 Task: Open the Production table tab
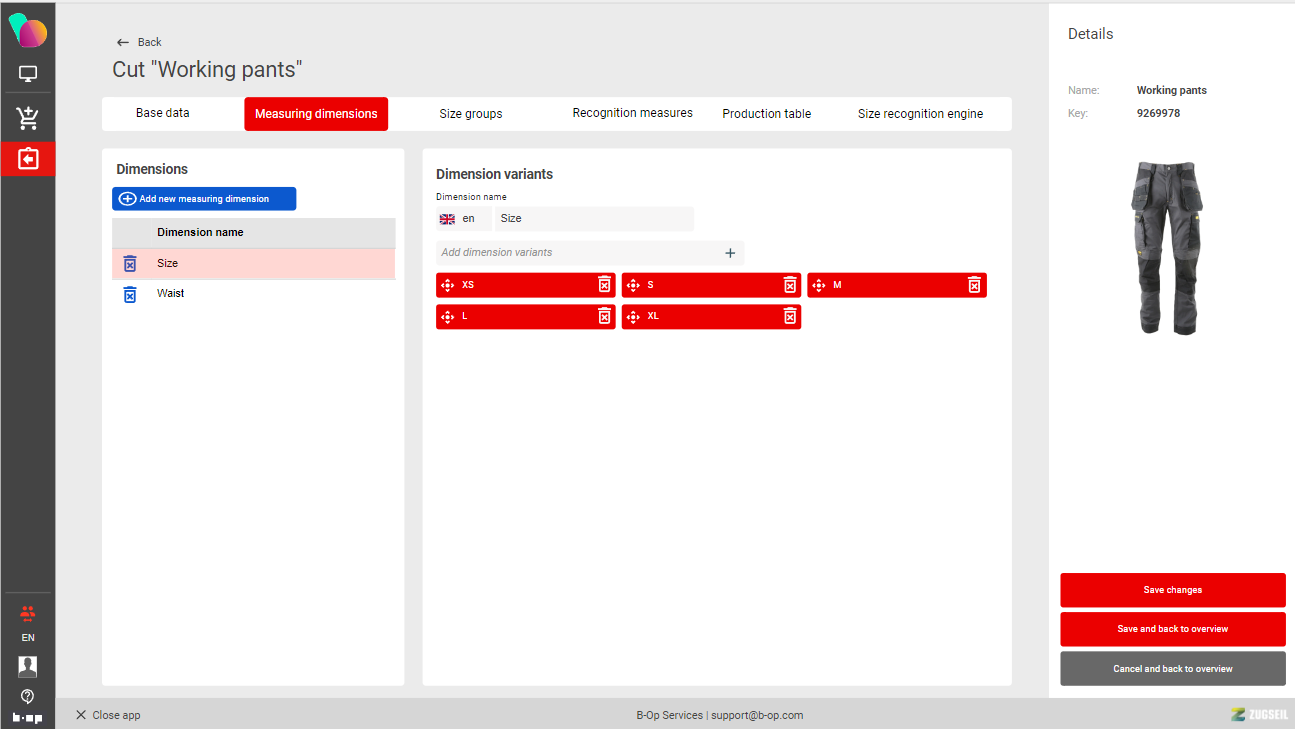767,114
